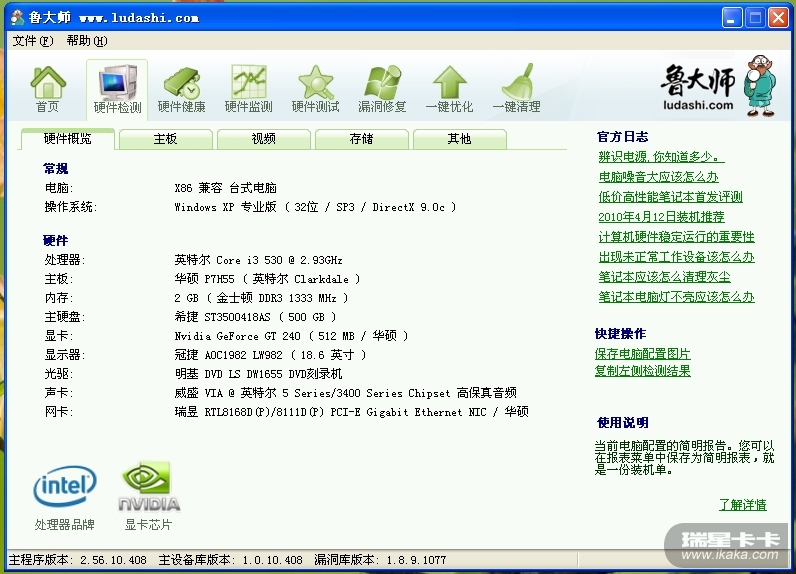Open the 帮助(H) menu

pos(87,41)
